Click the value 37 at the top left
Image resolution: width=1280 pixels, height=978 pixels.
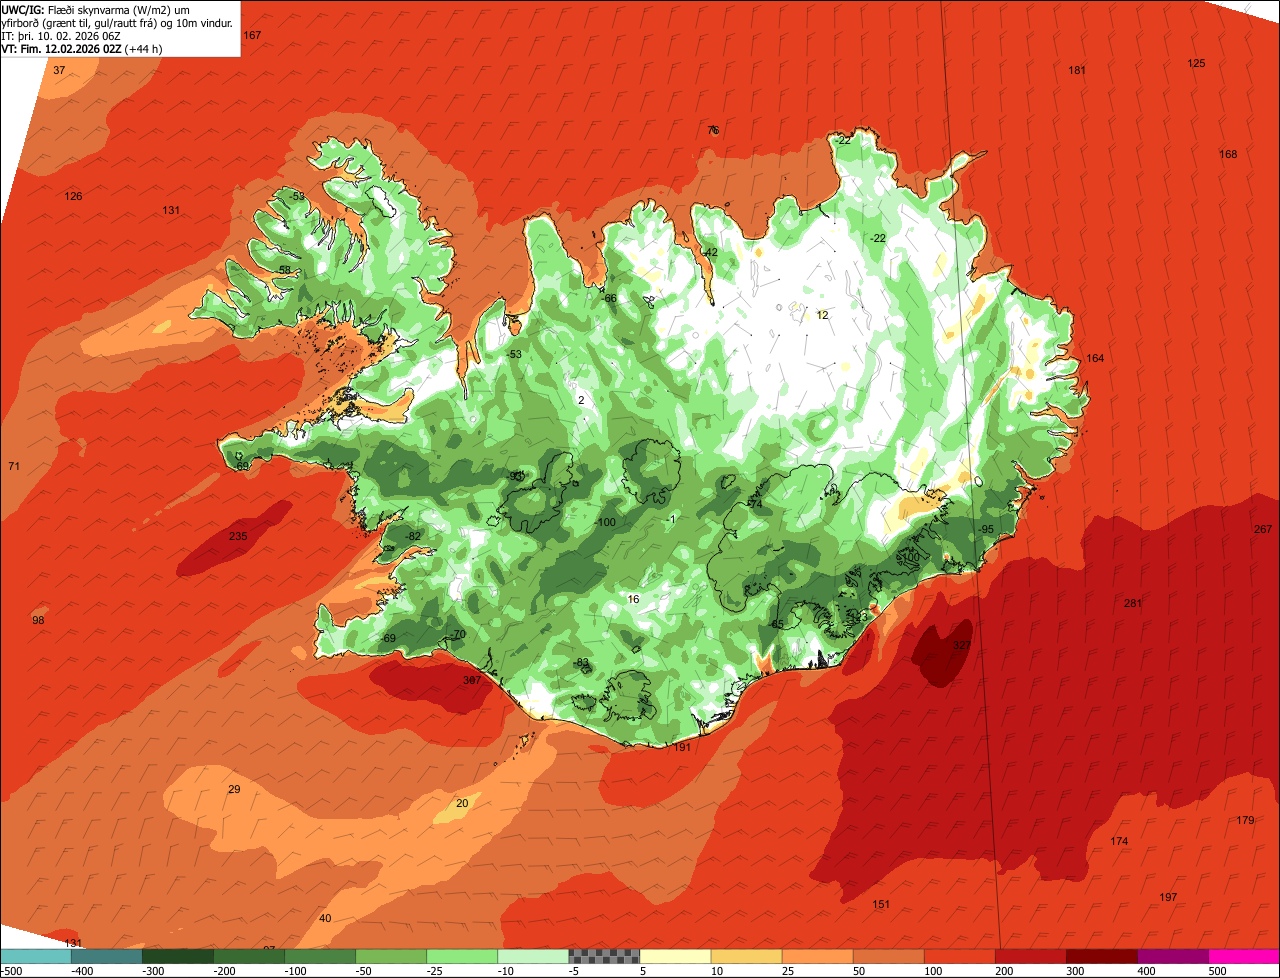tap(59, 70)
